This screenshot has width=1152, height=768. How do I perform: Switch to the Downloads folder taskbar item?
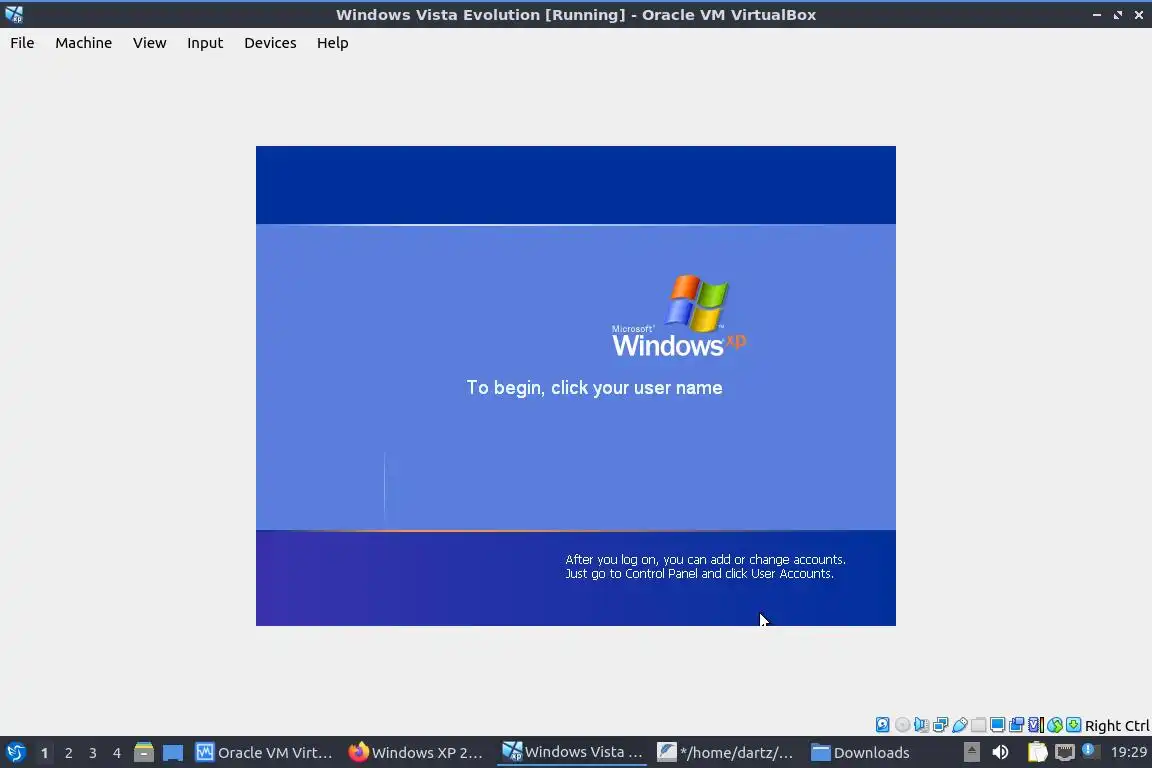click(860, 752)
